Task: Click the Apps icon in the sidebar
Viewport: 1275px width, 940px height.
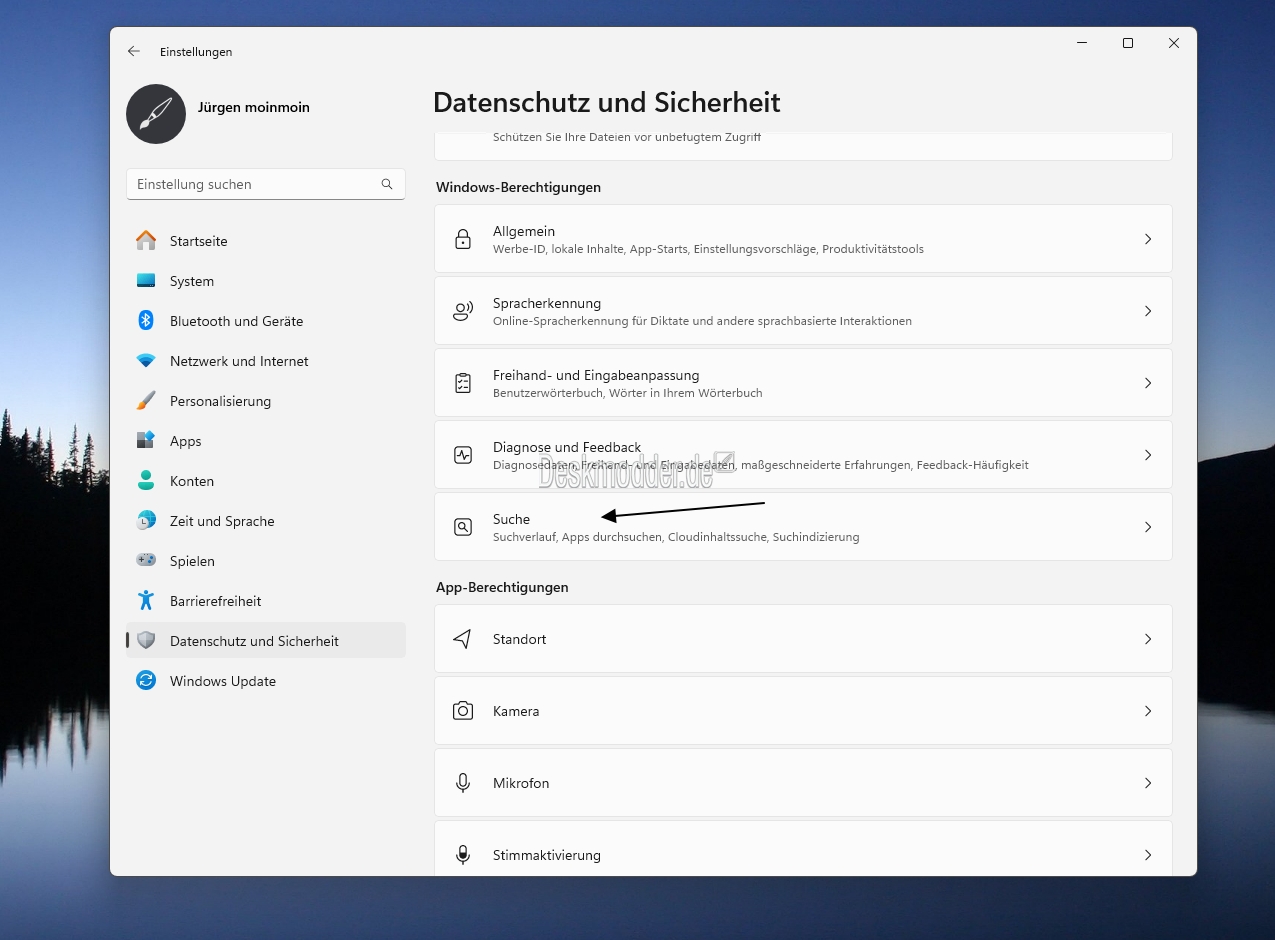Action: 146,441
